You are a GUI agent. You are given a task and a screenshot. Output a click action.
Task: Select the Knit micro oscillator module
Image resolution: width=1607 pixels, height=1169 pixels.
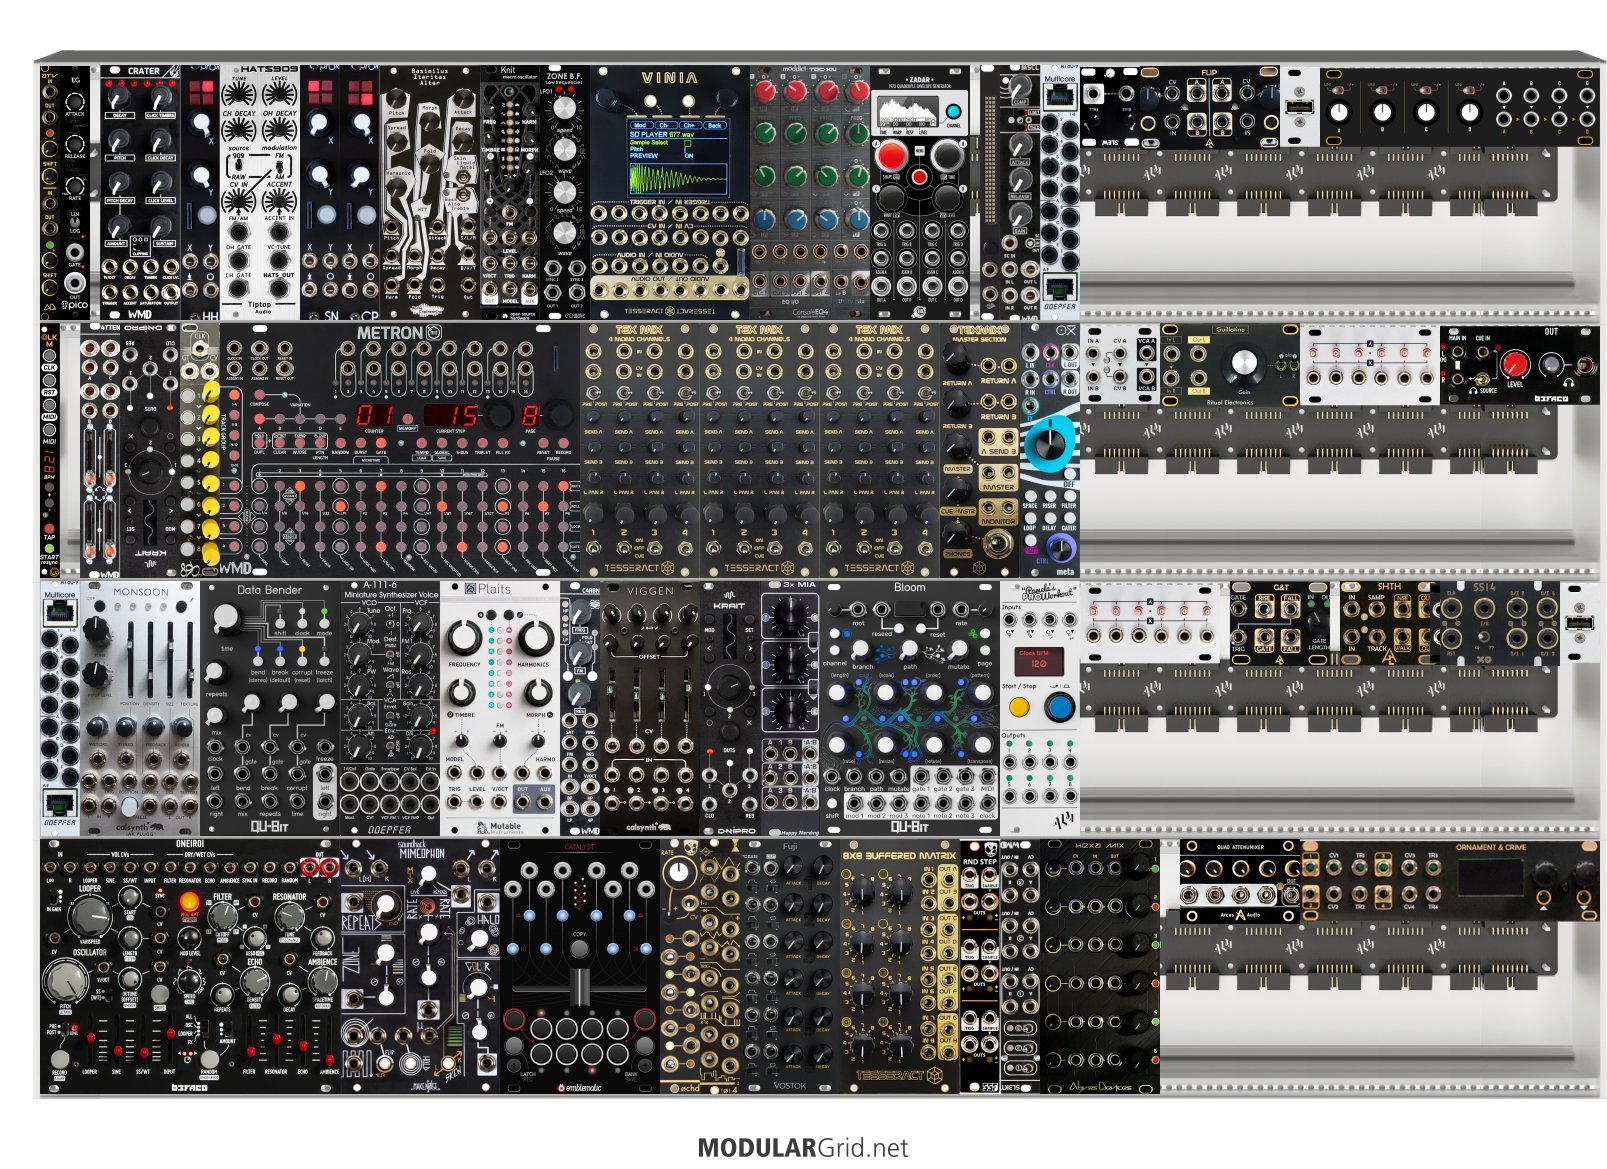(510, 193)
